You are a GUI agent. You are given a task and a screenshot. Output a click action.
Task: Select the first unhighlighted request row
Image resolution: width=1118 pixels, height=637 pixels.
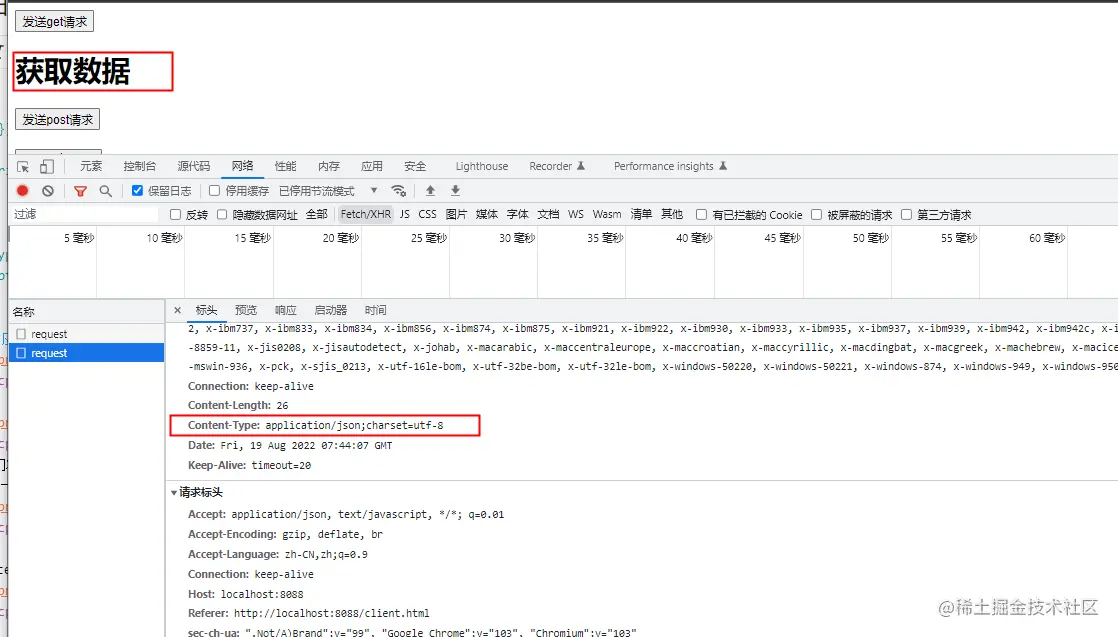86,334
